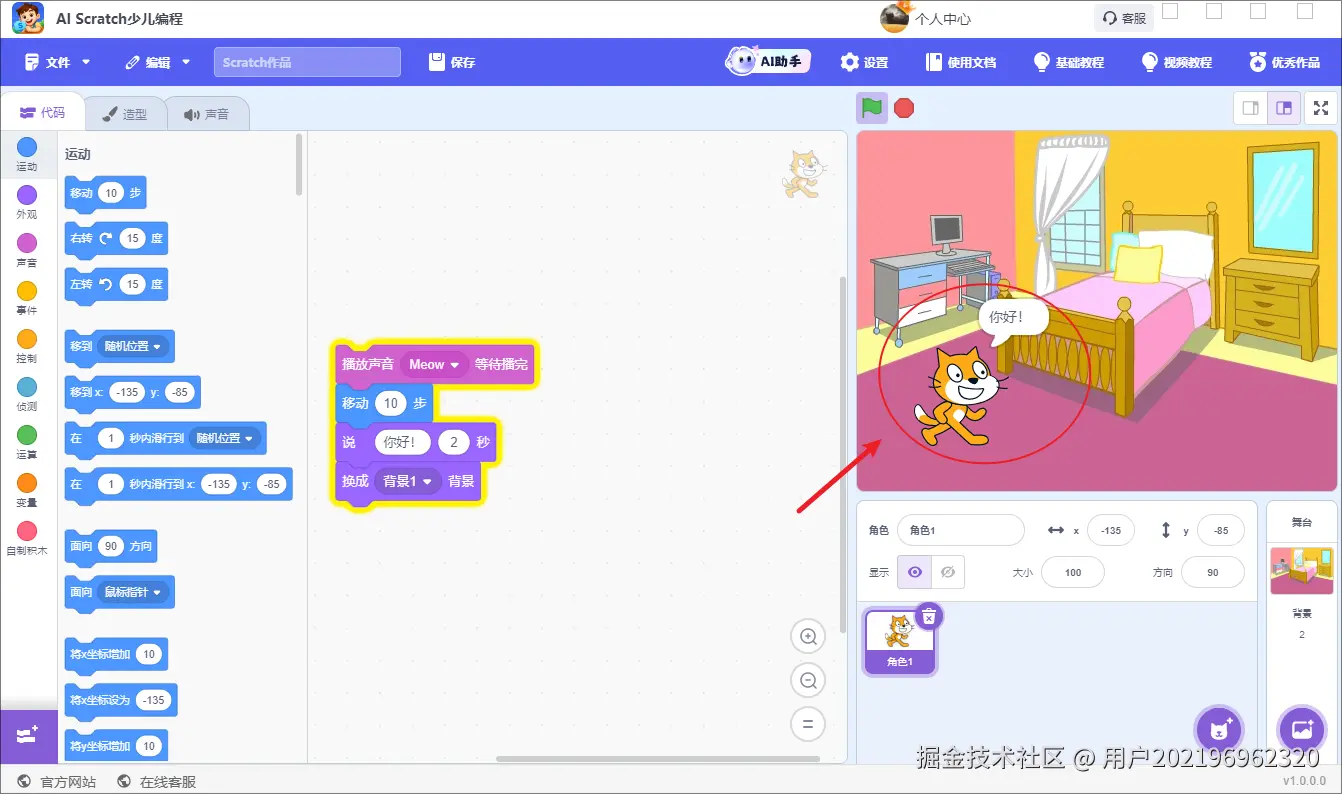Screen dimensions: 1342x794
Task: Switch to large stage layout
Action: click(1284, 108)
